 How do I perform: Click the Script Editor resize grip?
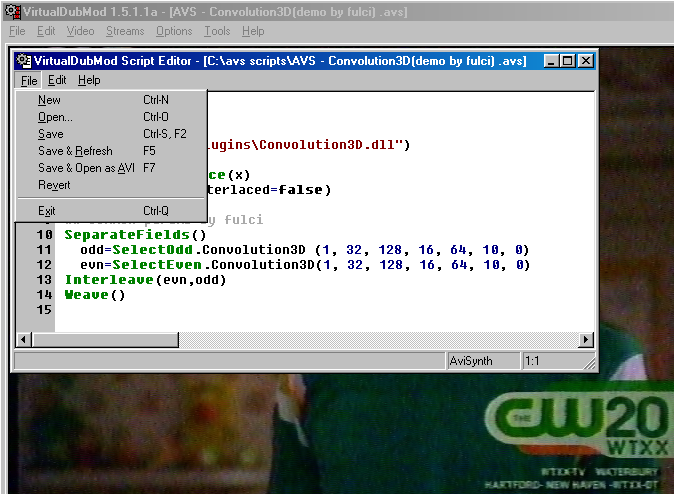pyautogui.click(x=589, y=362)
